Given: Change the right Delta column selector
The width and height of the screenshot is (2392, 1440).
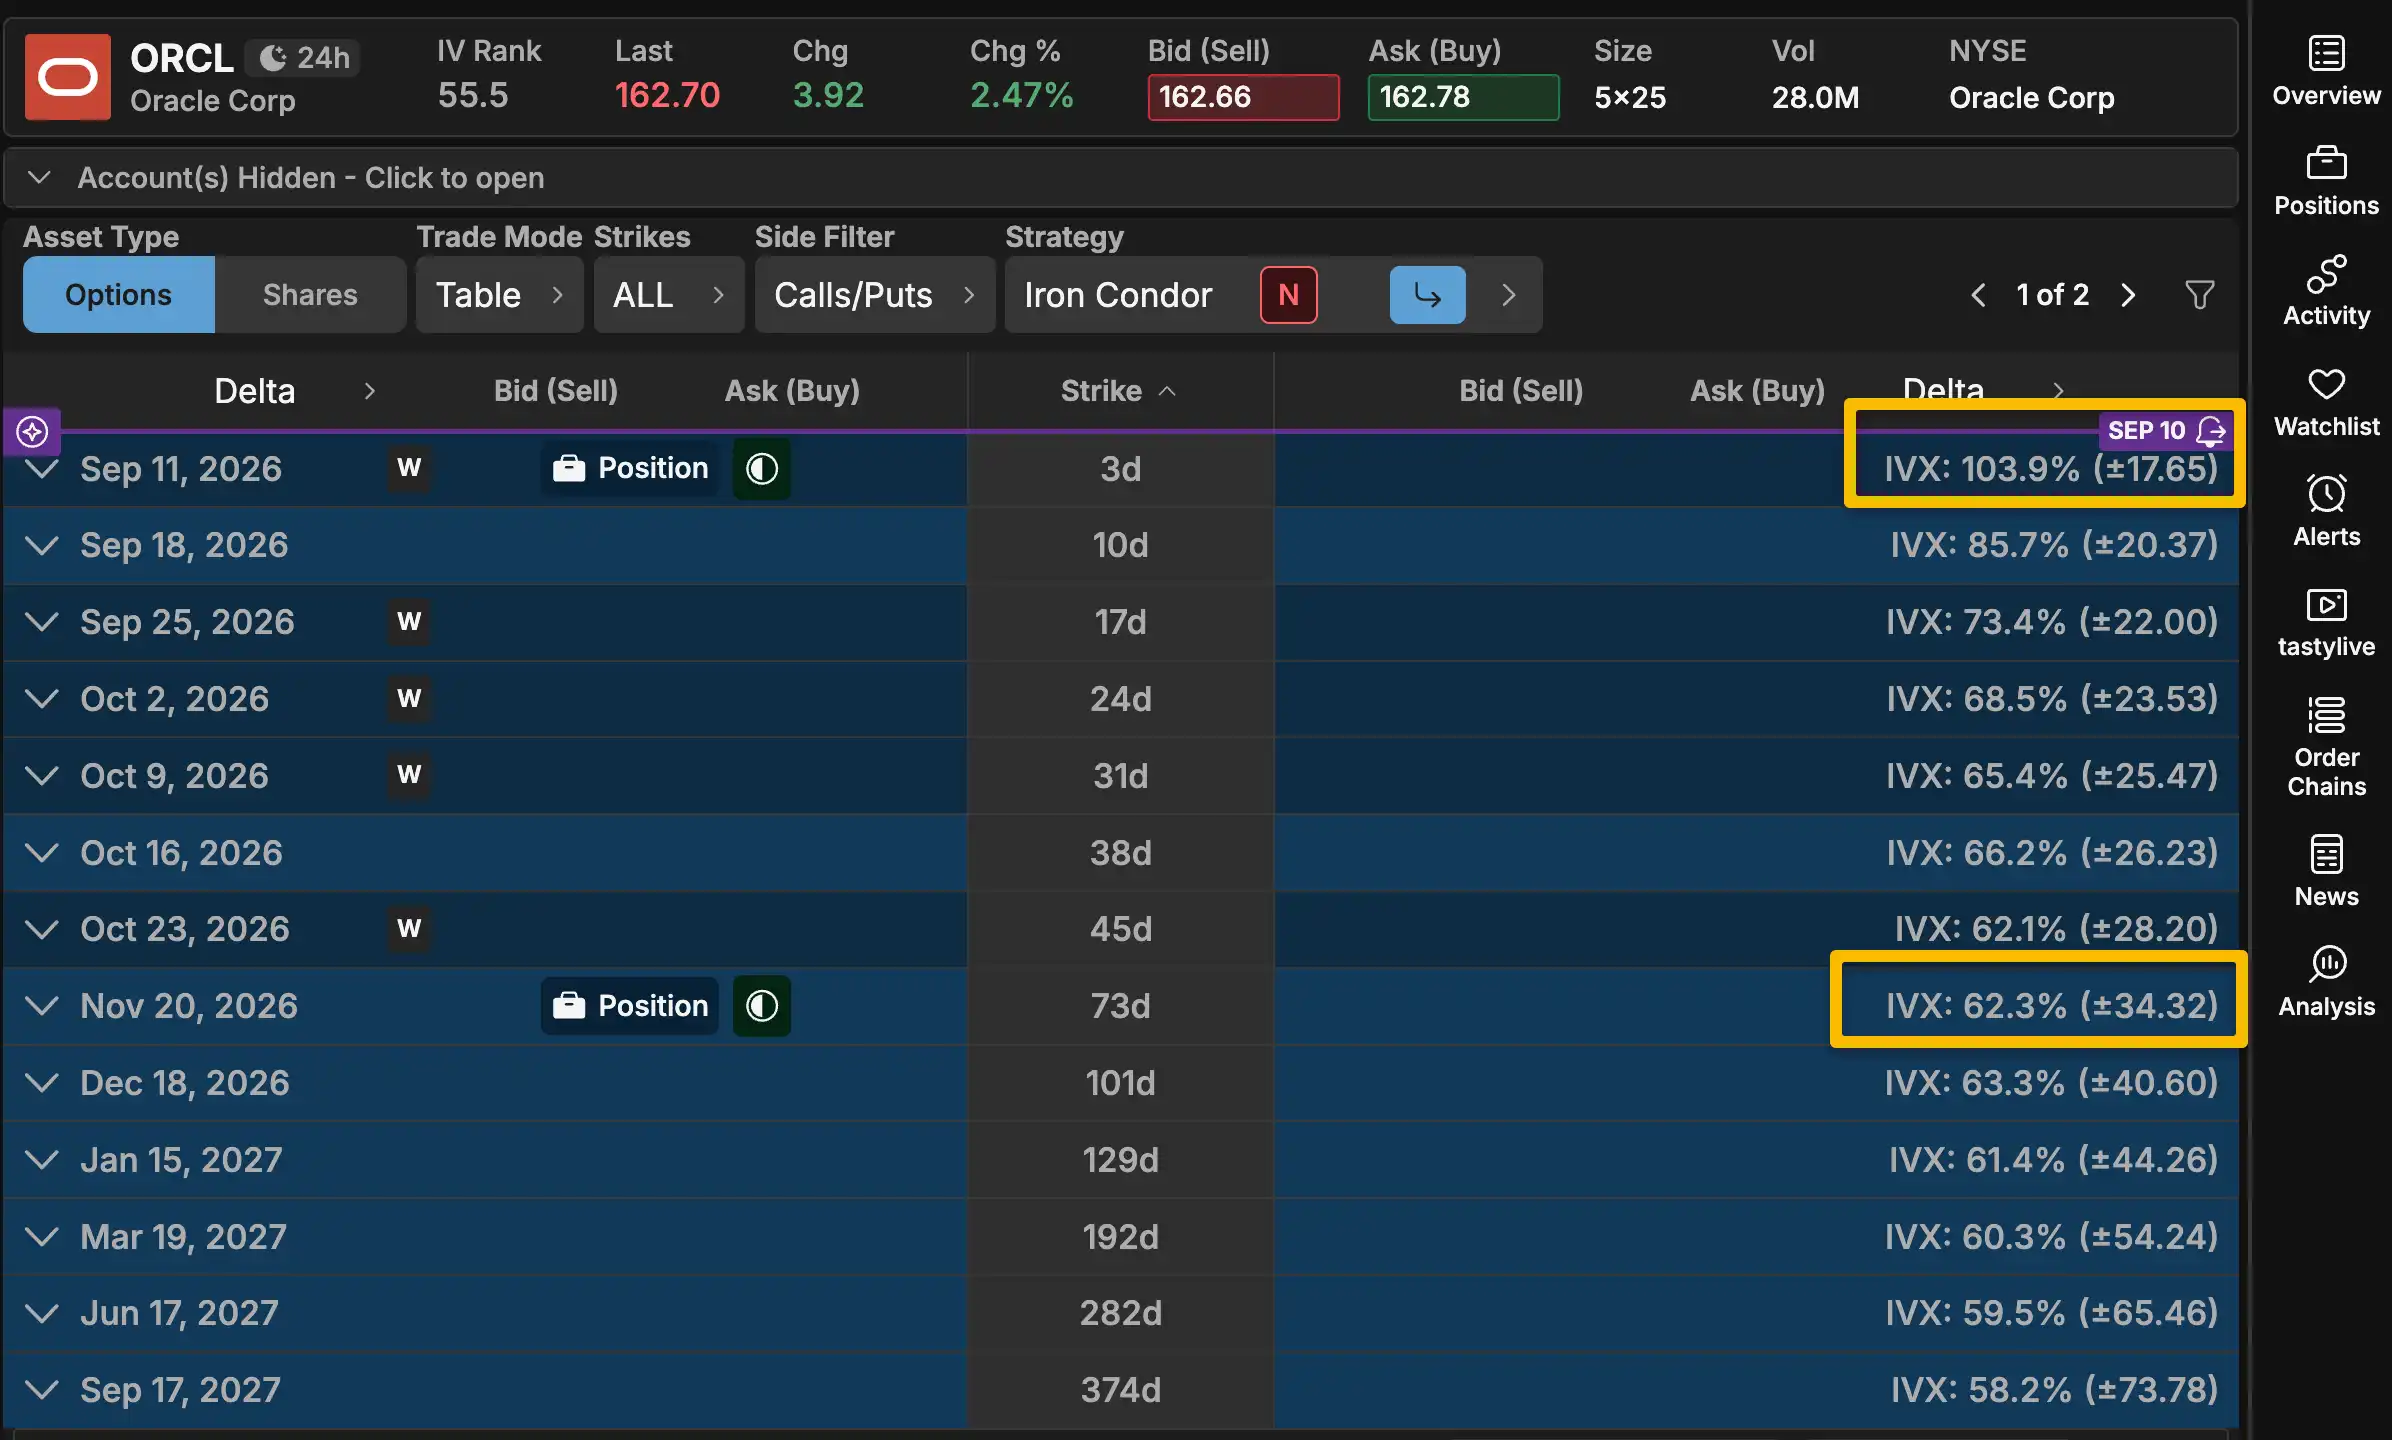Looking at the screenshot, I should point(1983,390).
